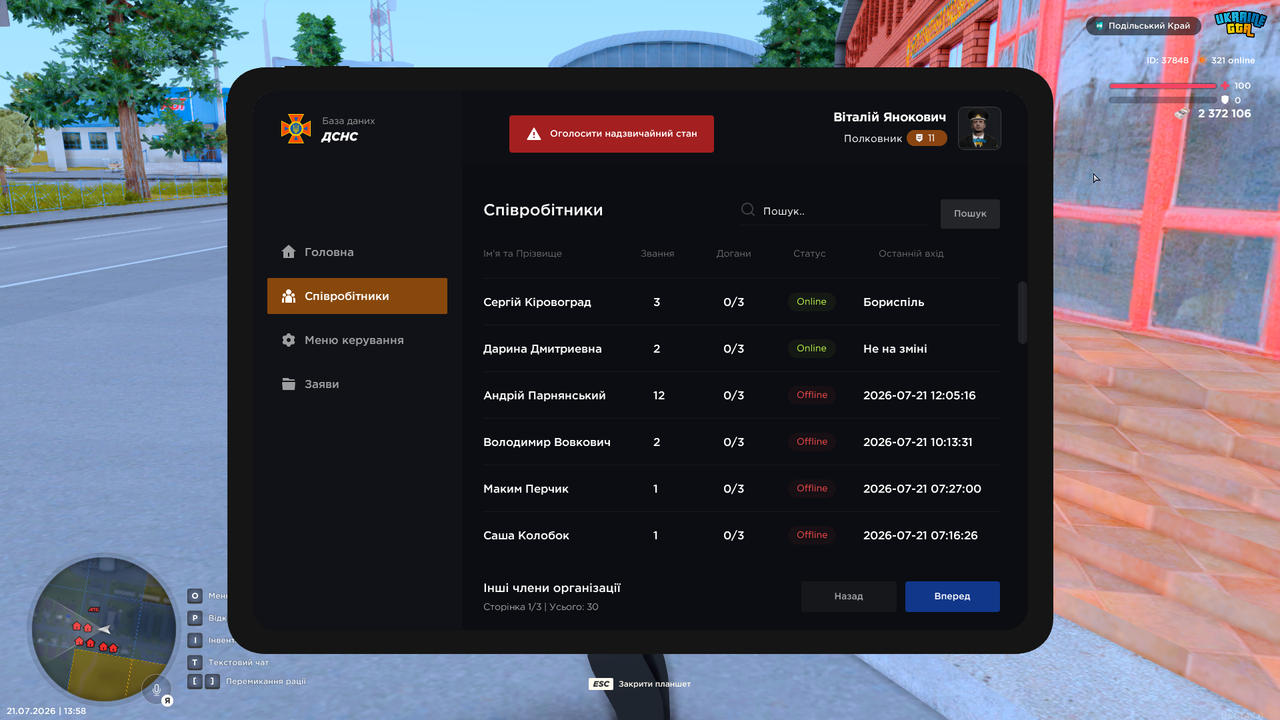
Task: Click the rank badge showing 11
Action: click(927, 138)
